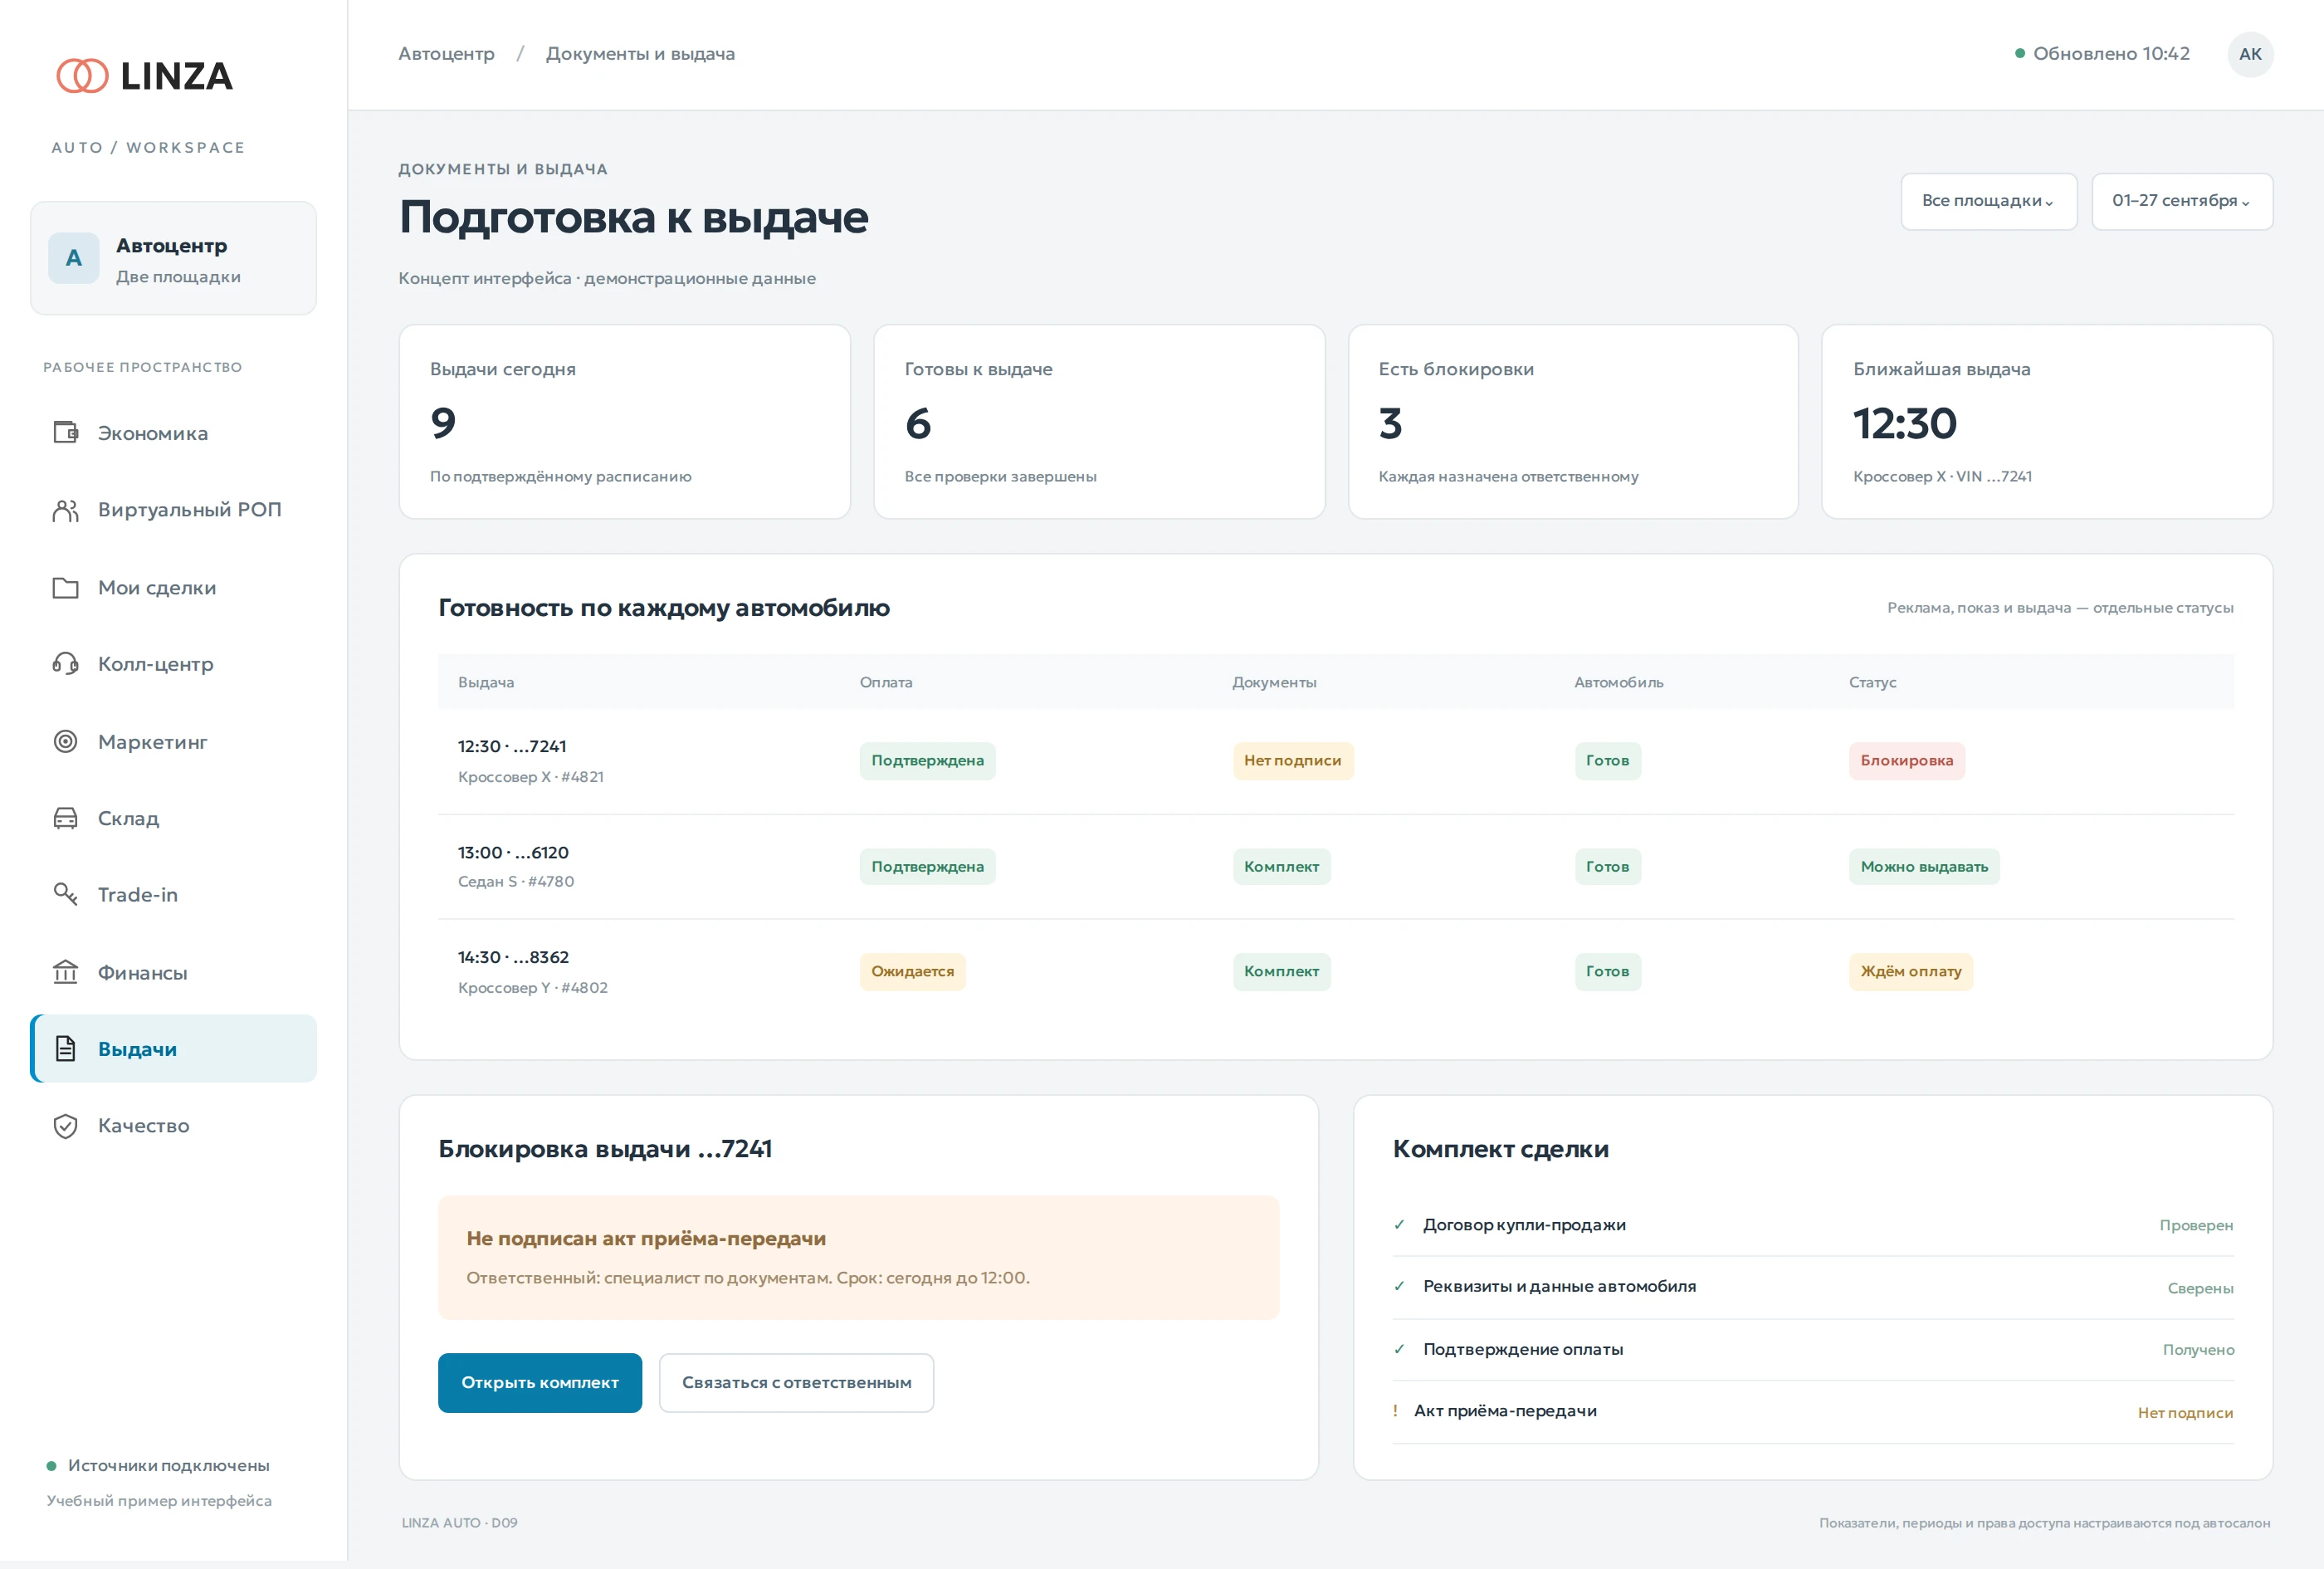Go to Экономика section

pyautogui.click(x=173, y=433)
